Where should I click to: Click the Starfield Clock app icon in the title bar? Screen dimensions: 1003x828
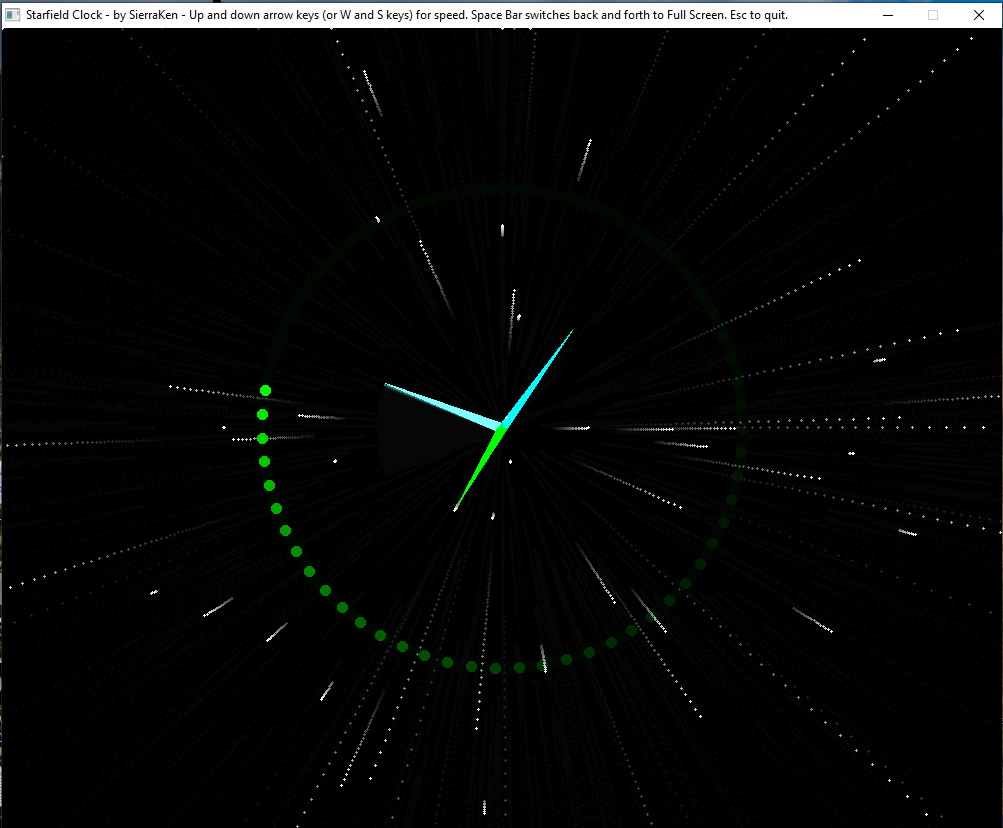point(14,15)
